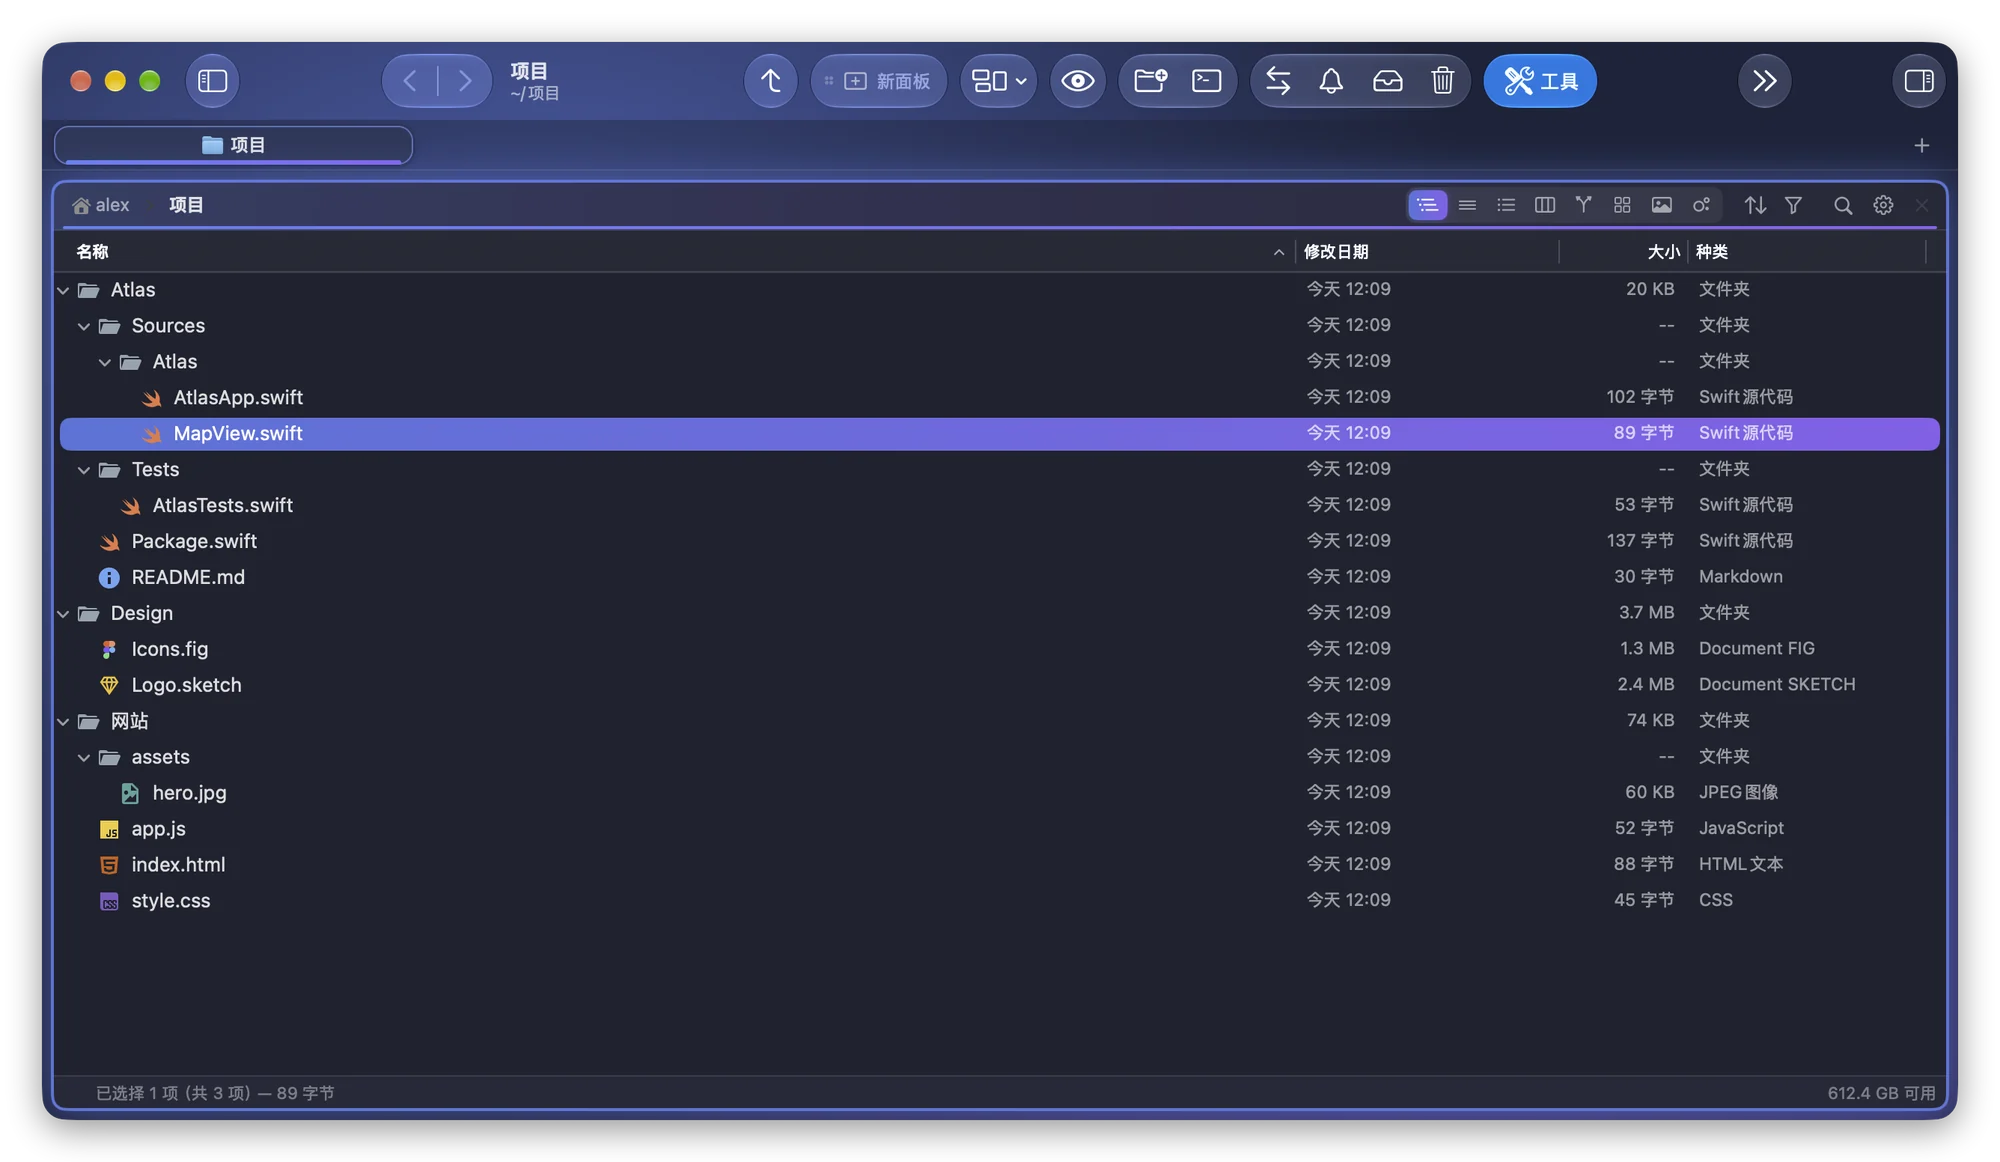Show more toolbar items chevrons
Image resolution: width=2000 pixels, height=1162 pixels.
[x=1764, y=81]
